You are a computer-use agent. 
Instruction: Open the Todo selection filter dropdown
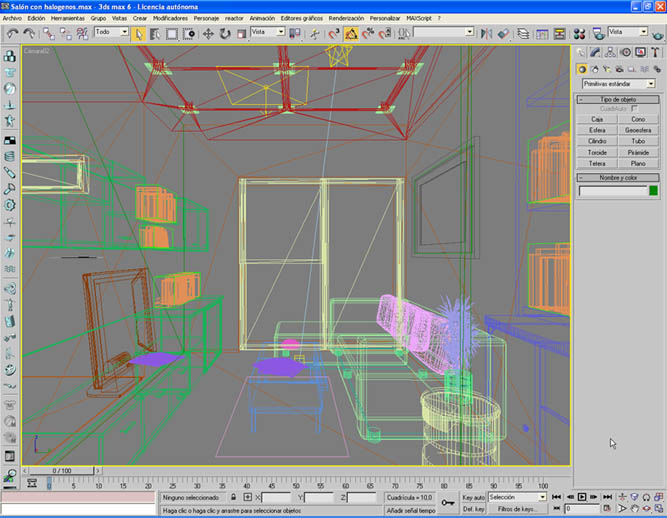111,32
